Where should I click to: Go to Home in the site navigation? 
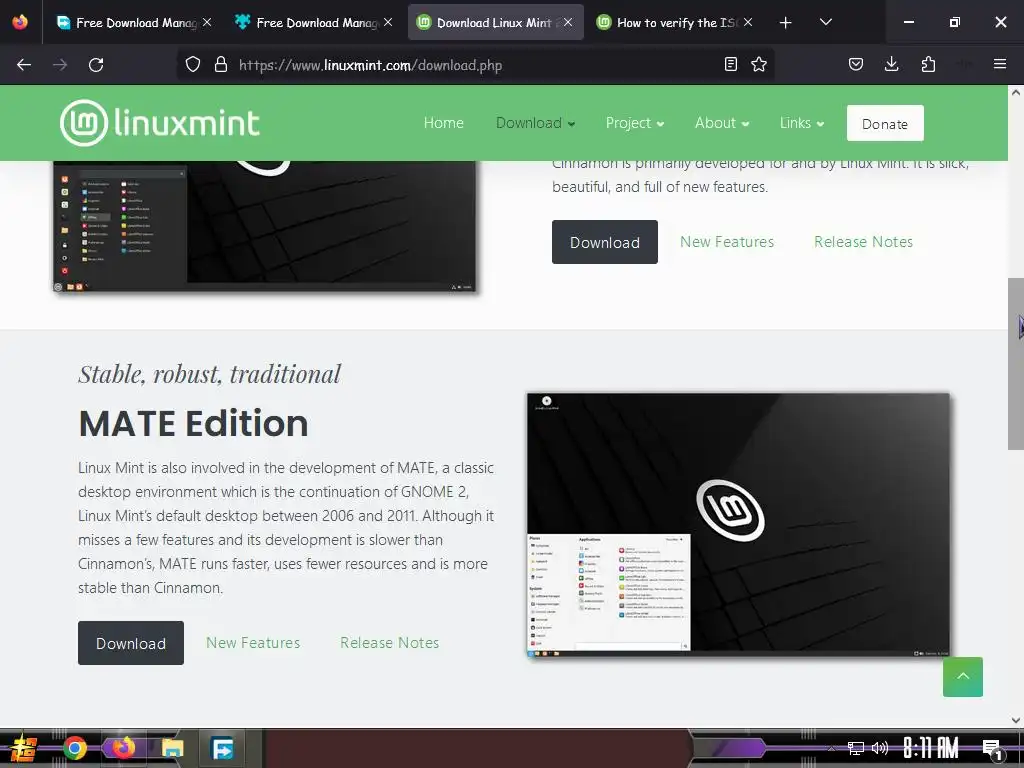click(x=443, y=123)
